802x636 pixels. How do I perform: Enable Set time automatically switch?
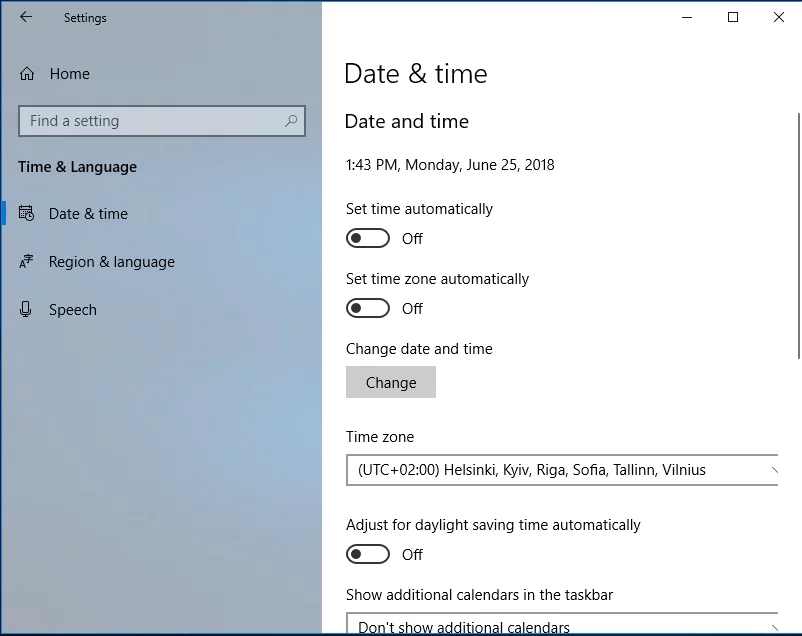367,238
